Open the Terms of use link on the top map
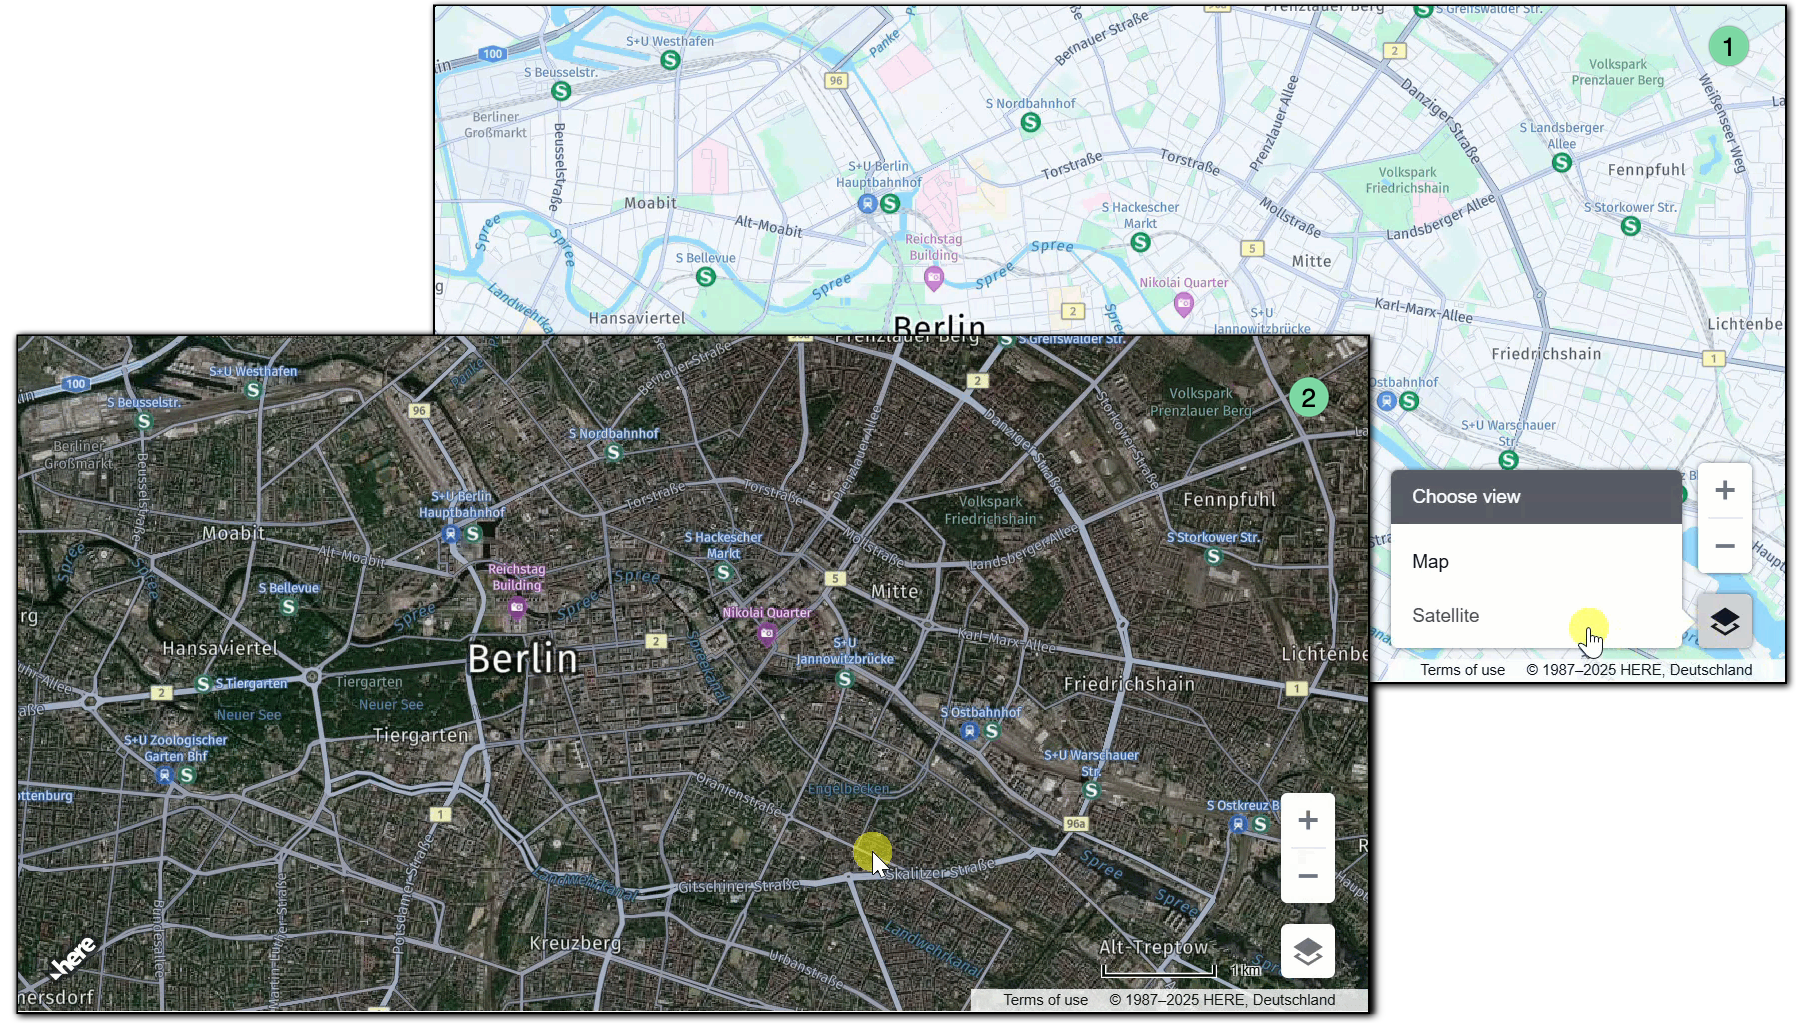This screenshot has height=1023, width=1796. point(1462,670)
